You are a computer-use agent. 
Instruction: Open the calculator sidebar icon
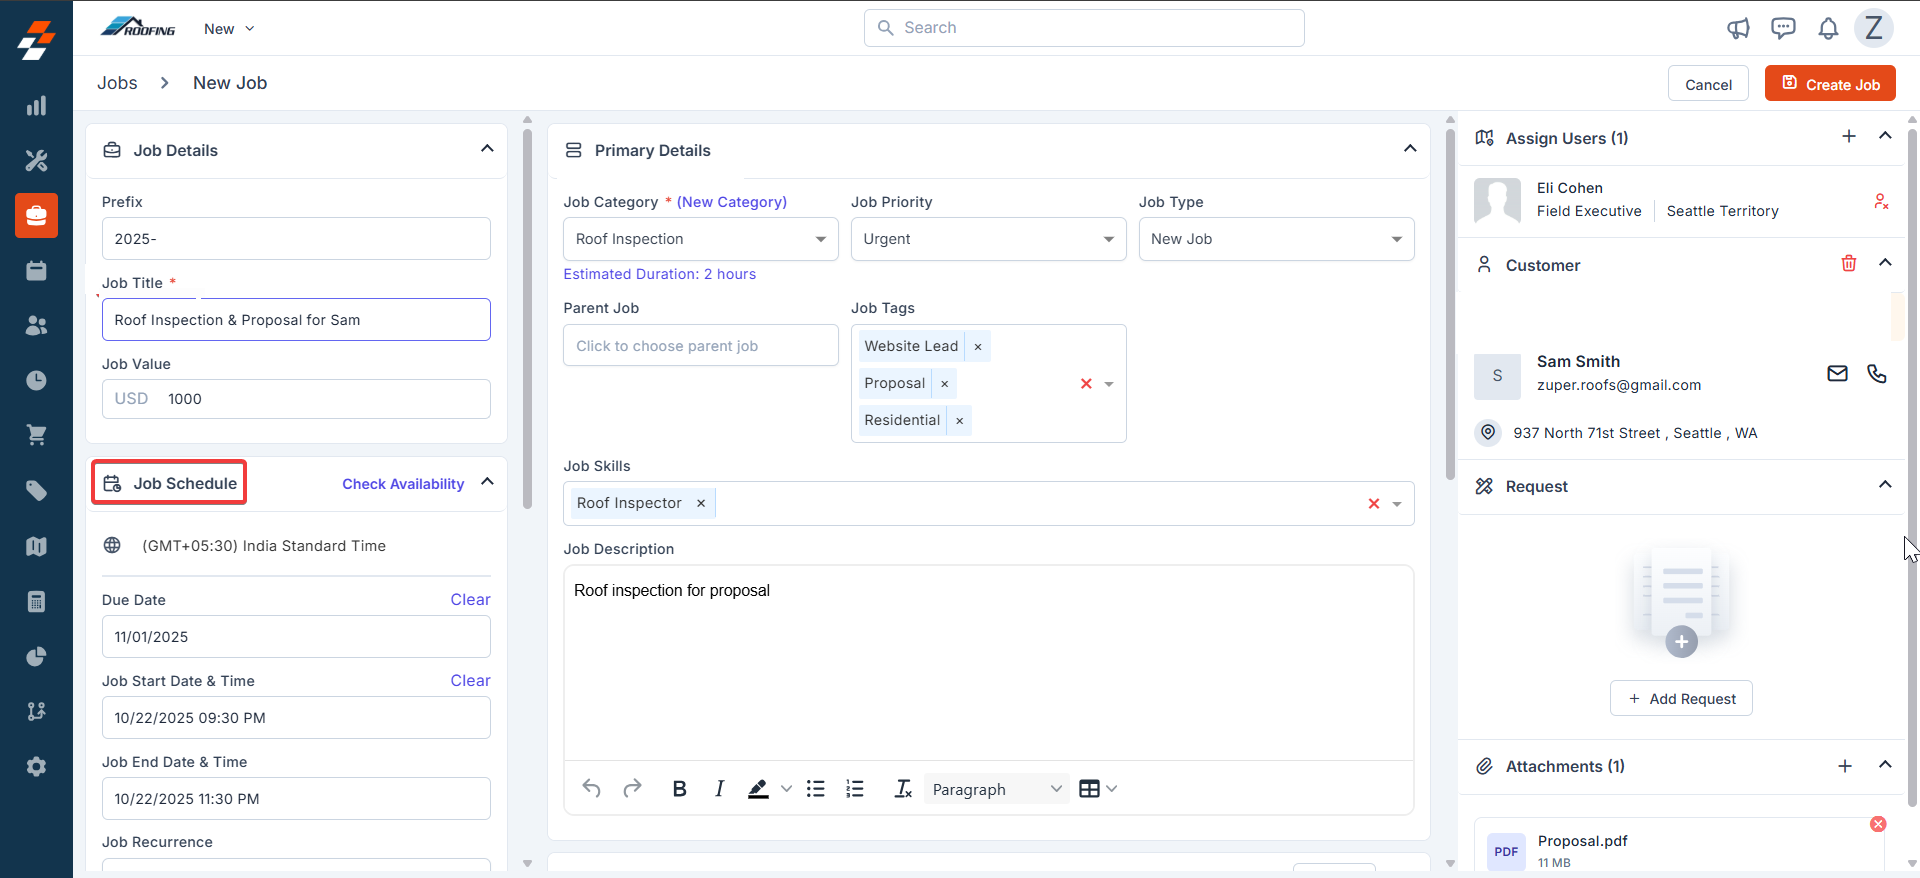coord(36,601)
